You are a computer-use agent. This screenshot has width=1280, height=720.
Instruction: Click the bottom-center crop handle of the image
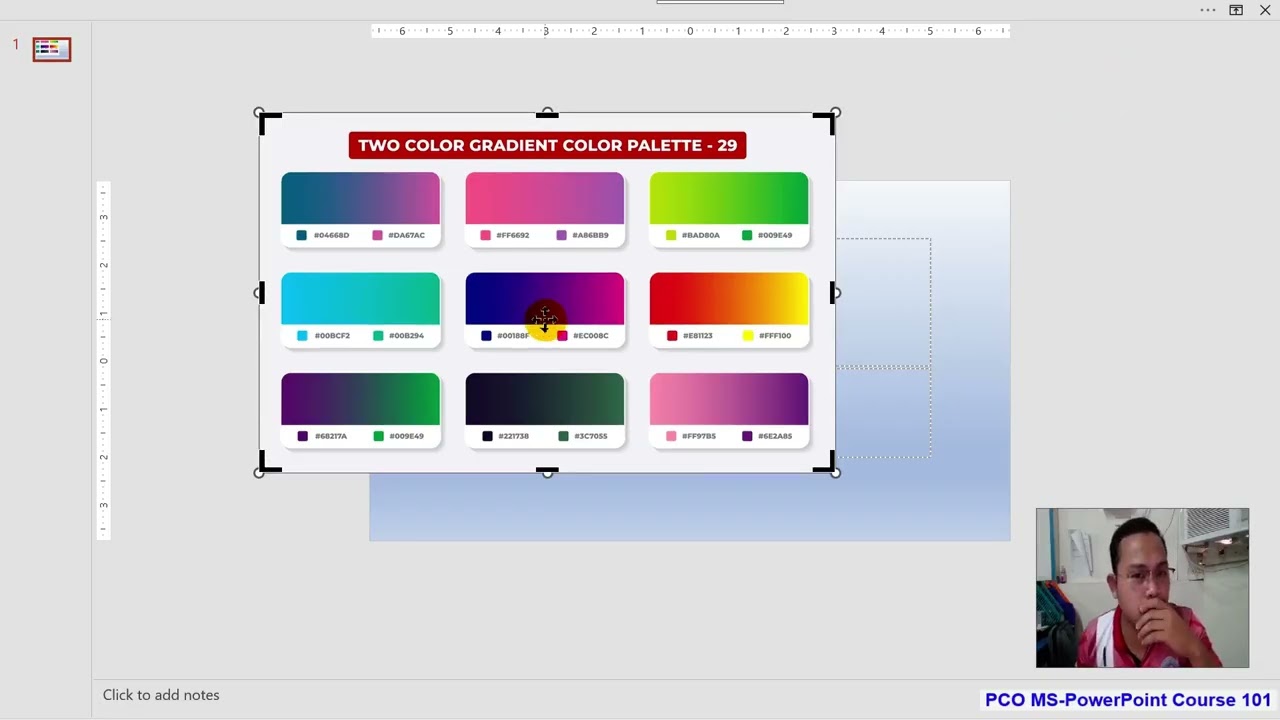pos(547,469)
